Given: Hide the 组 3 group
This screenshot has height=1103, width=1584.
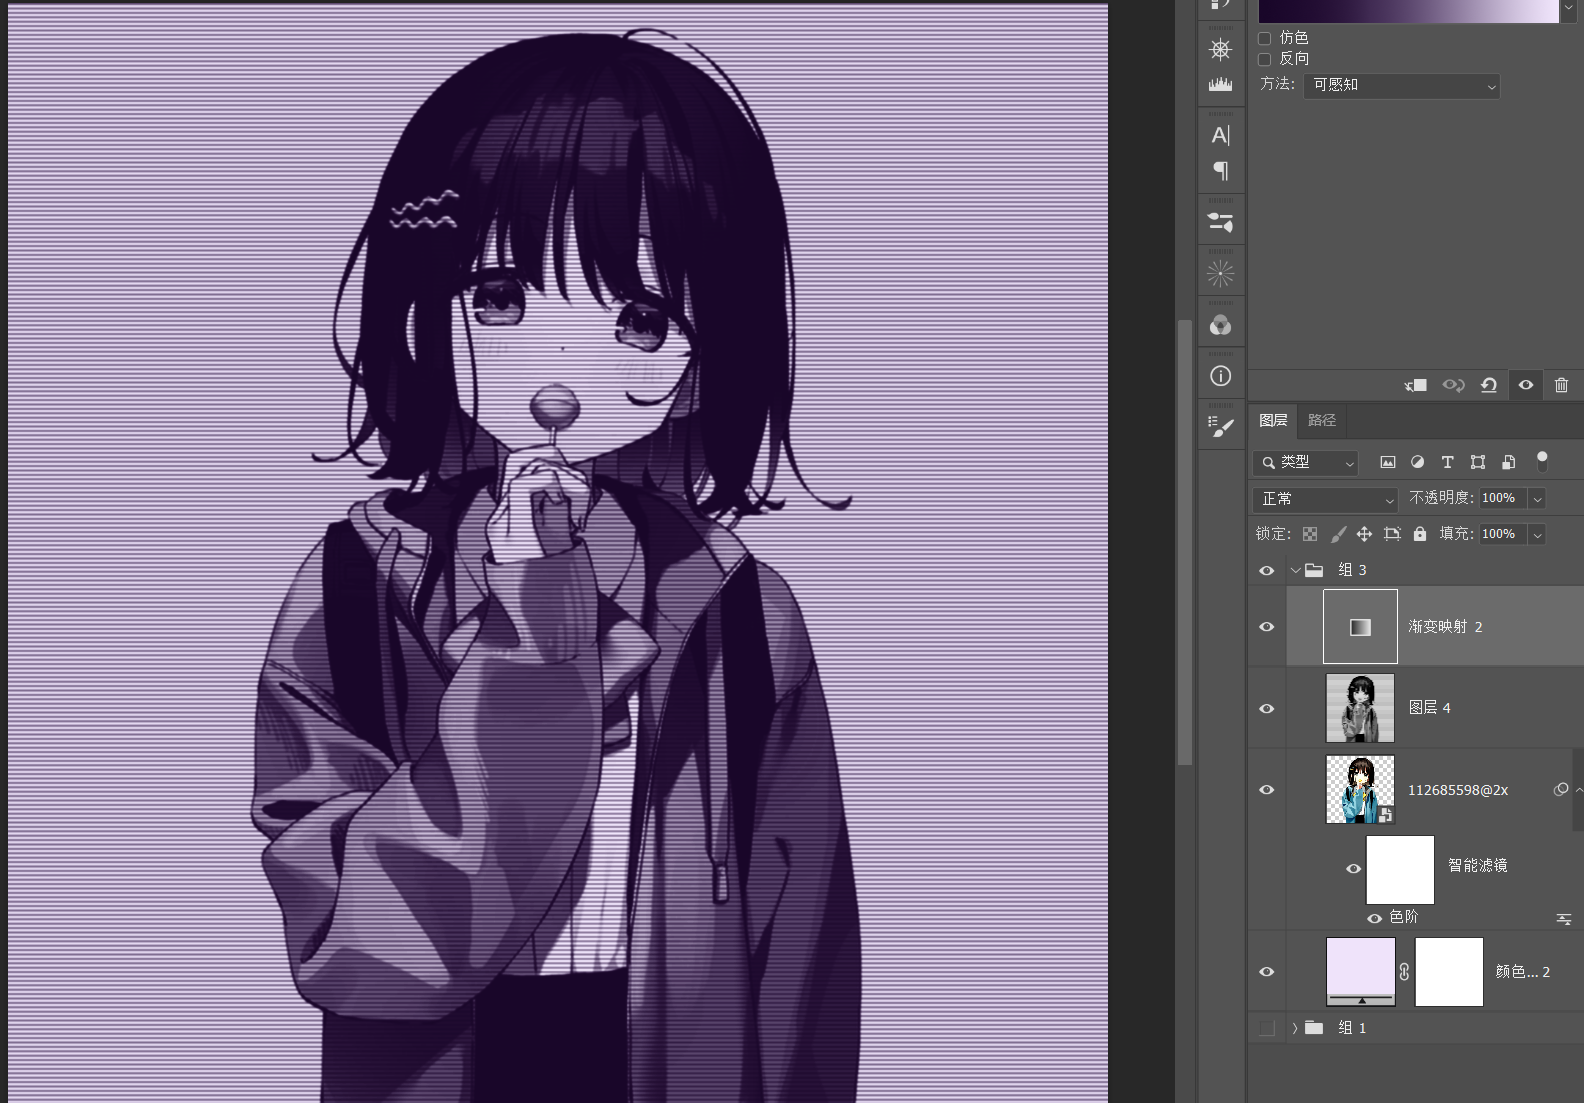Looking at the screenshot, I should pos(1267,570).
